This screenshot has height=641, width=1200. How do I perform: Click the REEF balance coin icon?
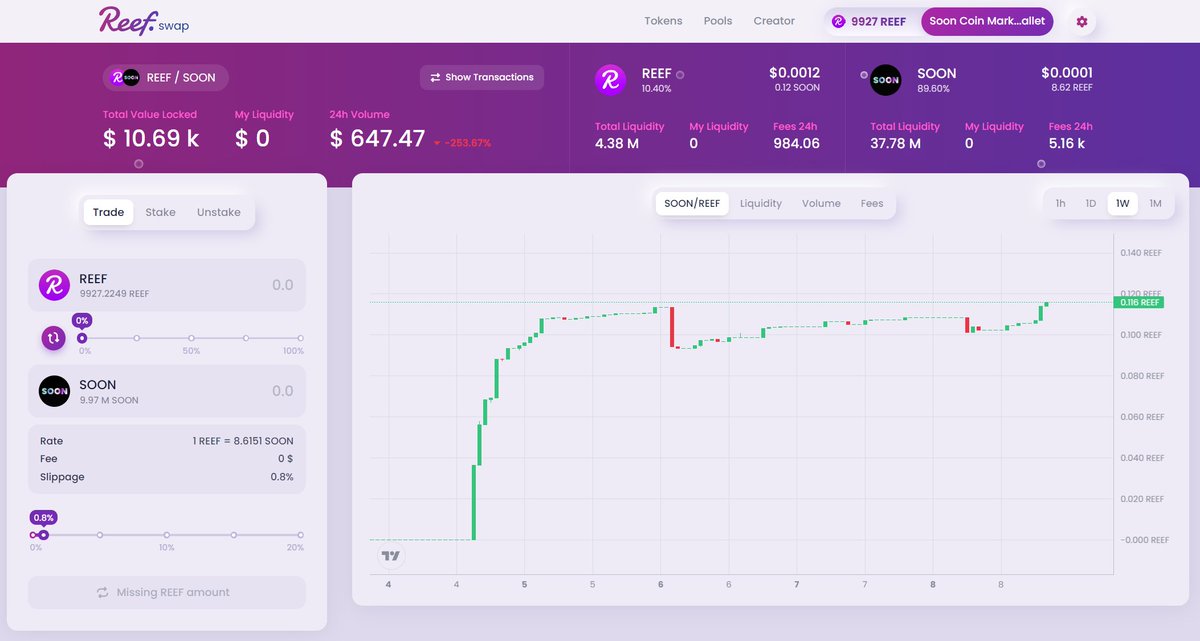838,21
